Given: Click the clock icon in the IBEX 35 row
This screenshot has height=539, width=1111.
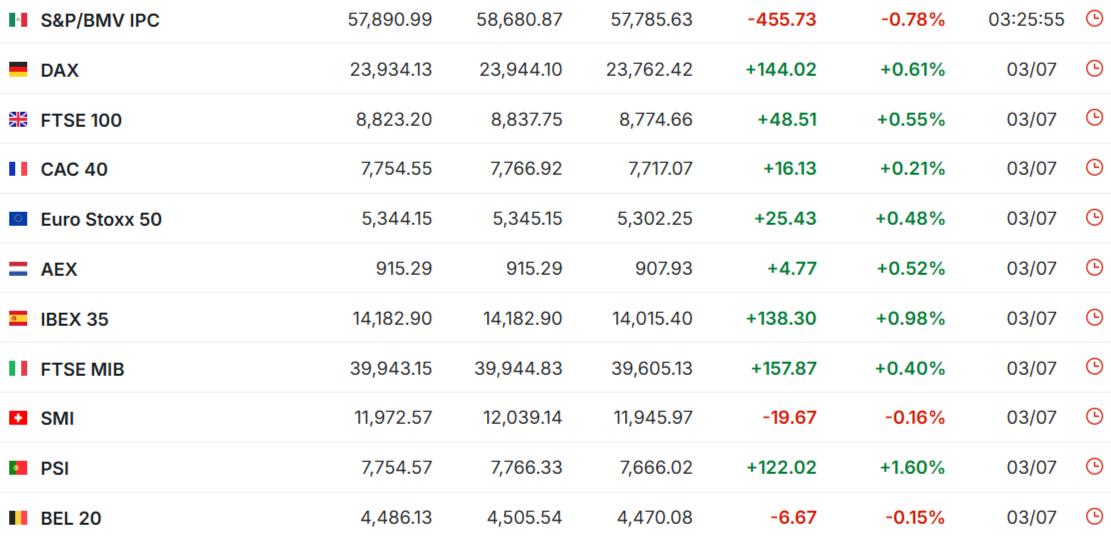Looking at the screenshot, I should 1094,317.
